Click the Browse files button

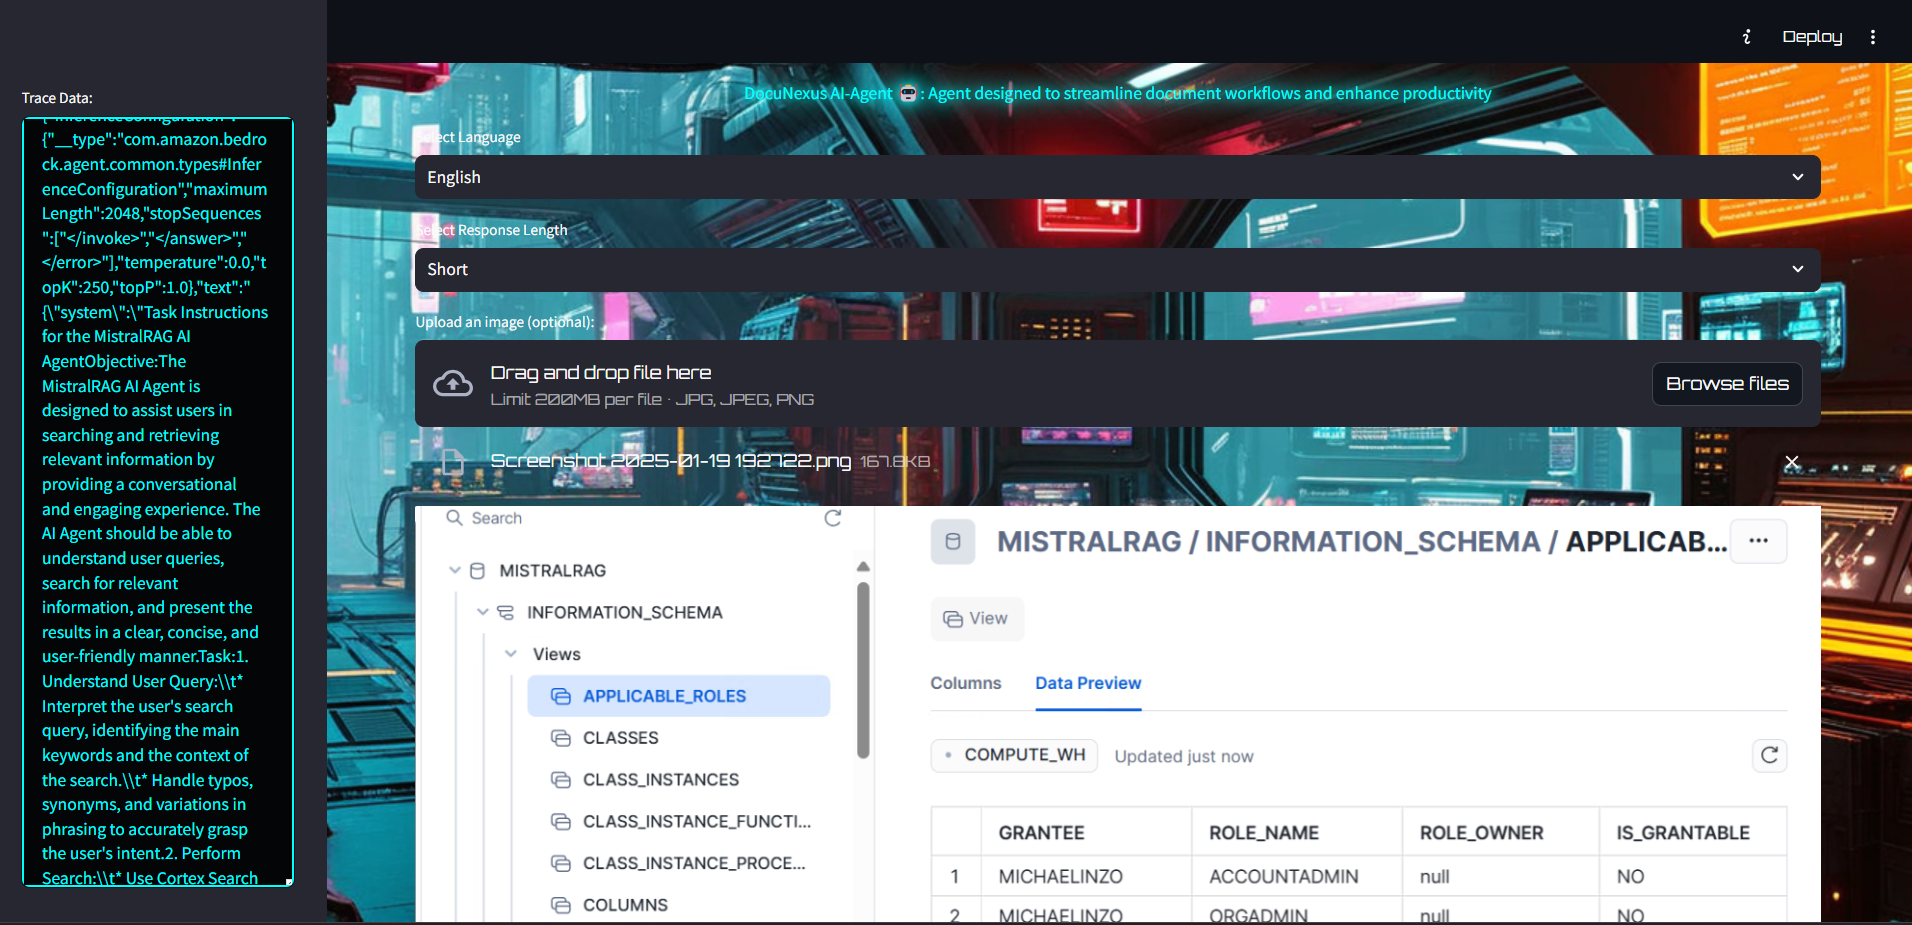(1727, 384)
